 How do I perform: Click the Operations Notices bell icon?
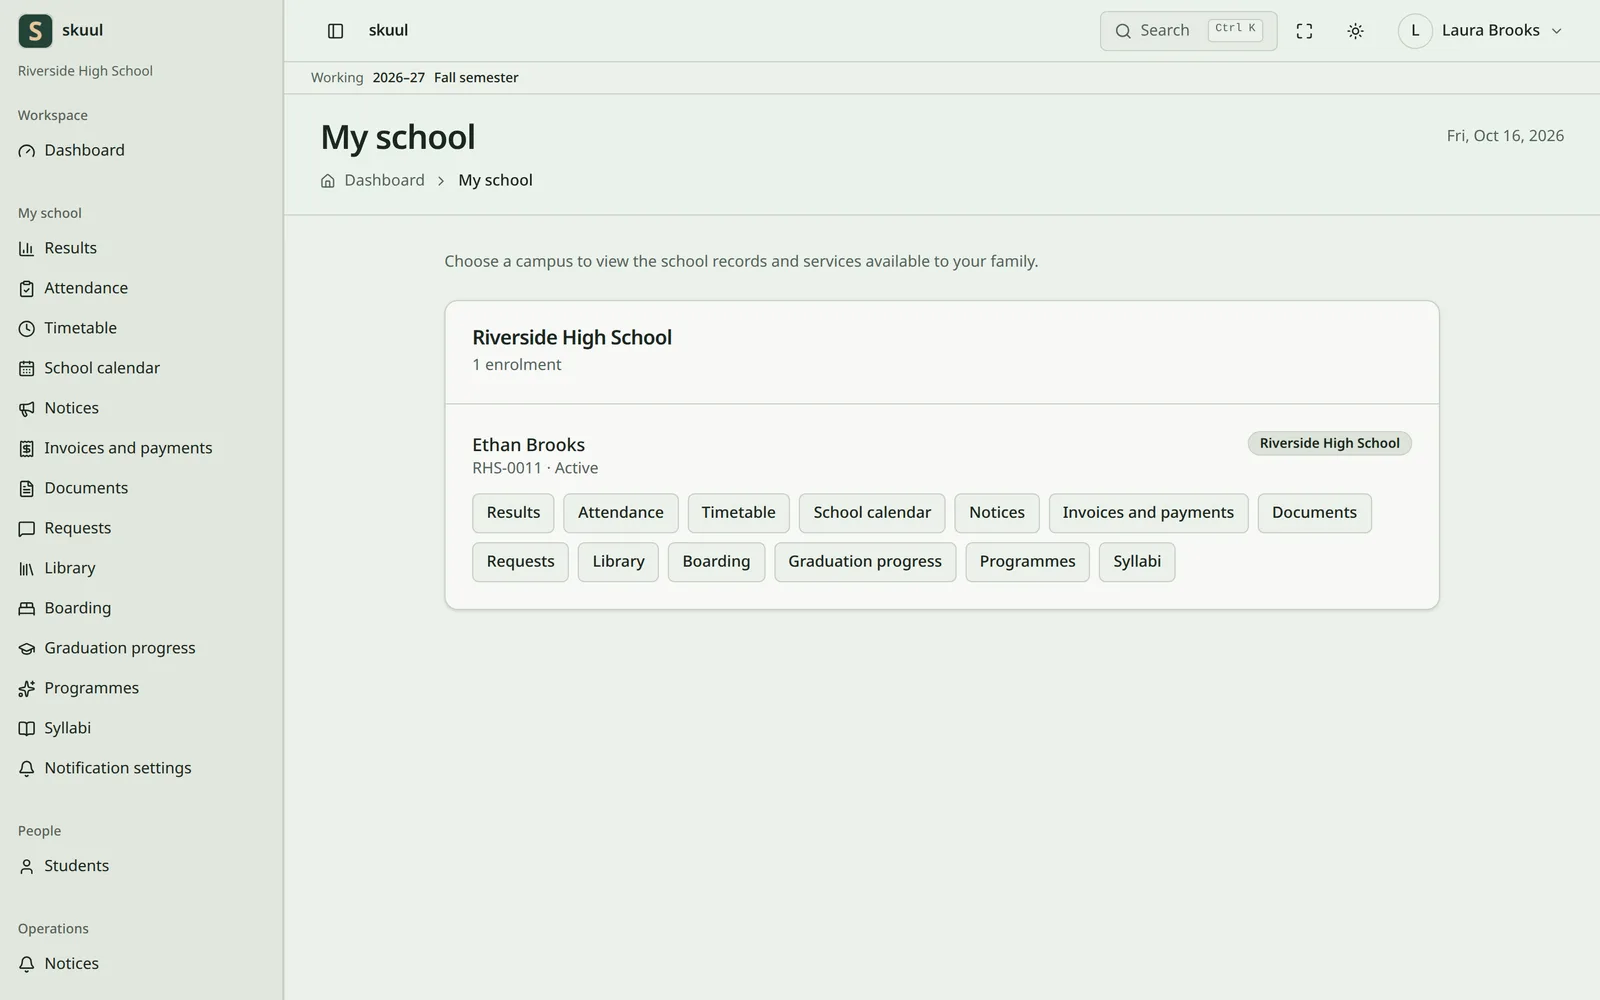pyautogui.click(x=27, y=965)
